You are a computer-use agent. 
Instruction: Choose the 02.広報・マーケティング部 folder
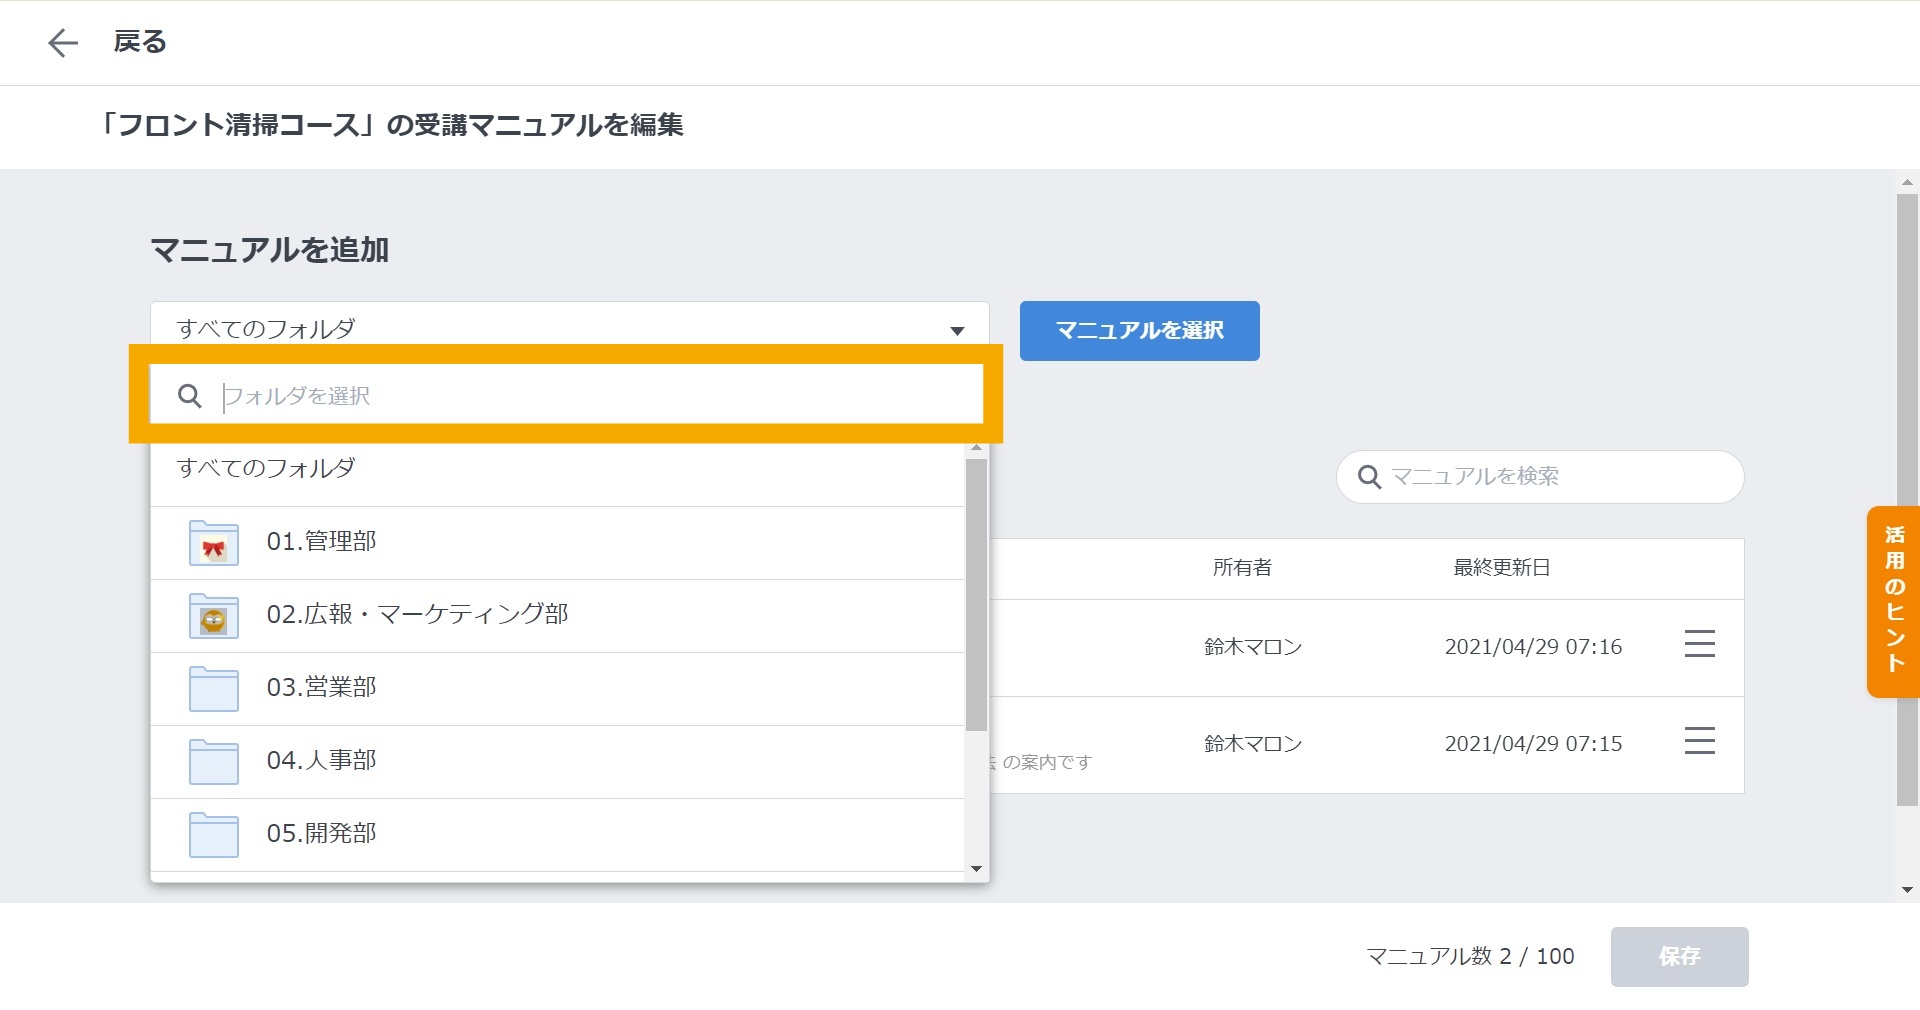[x=558, y=616]
